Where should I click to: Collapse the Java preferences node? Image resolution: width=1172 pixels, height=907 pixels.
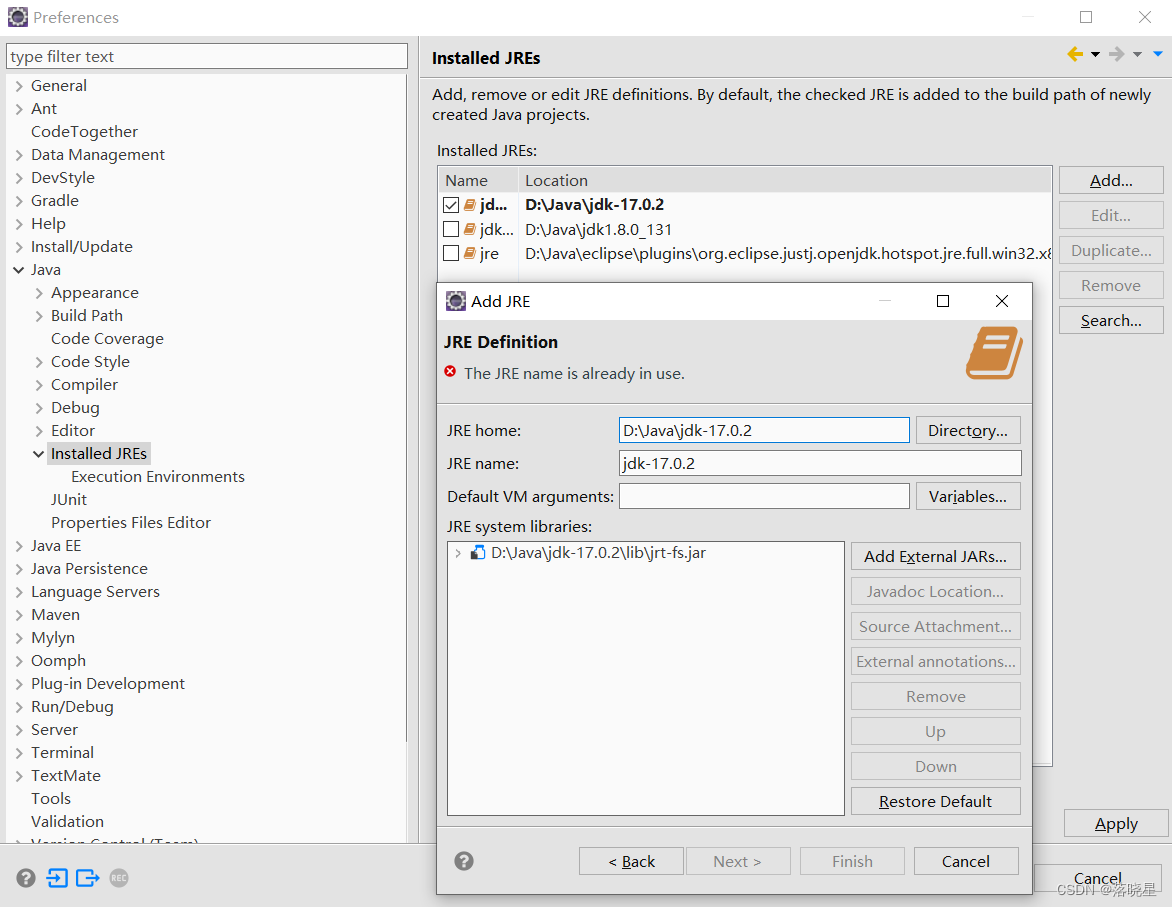click(x=19, y=270)
